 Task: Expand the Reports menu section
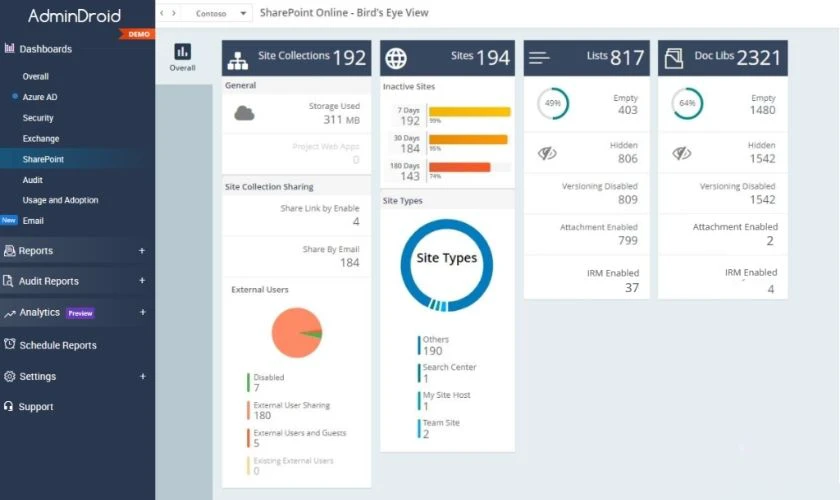[142, 250]
